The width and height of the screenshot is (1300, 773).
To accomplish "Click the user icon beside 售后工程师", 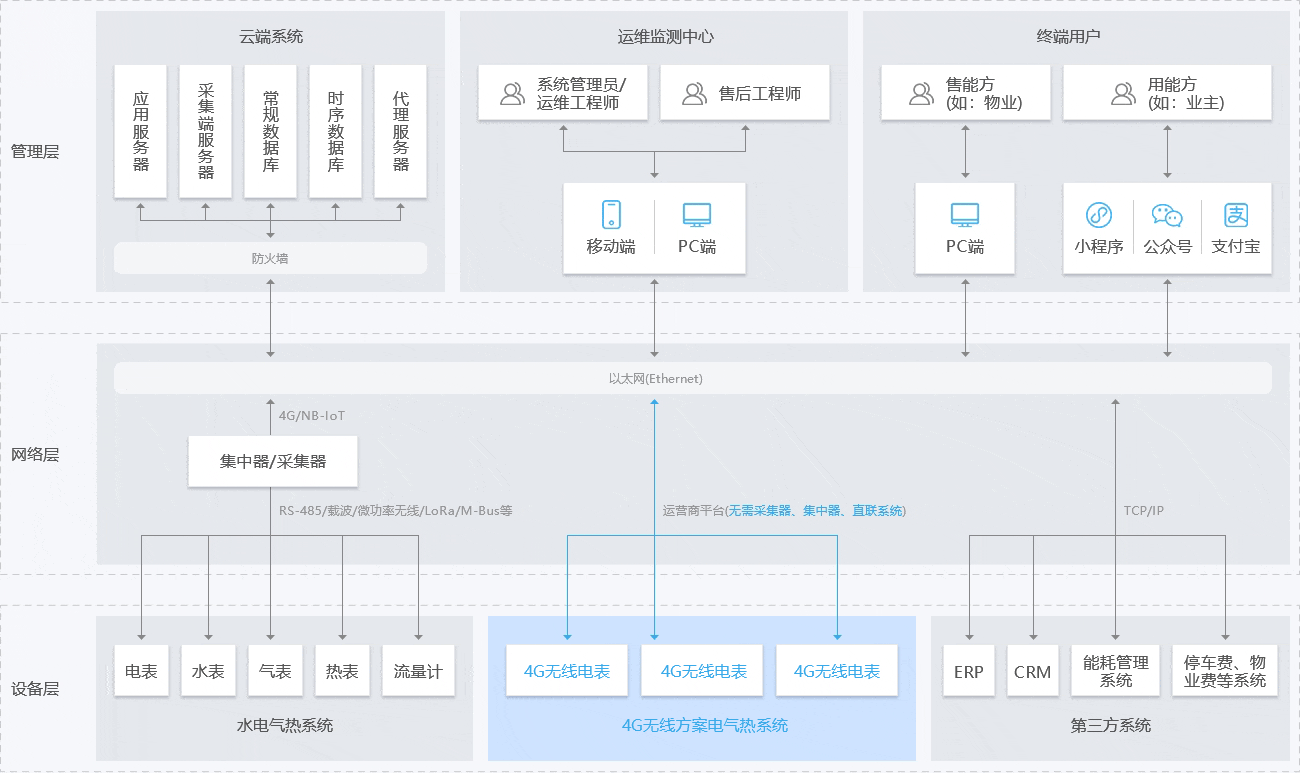I will (694, 94).
